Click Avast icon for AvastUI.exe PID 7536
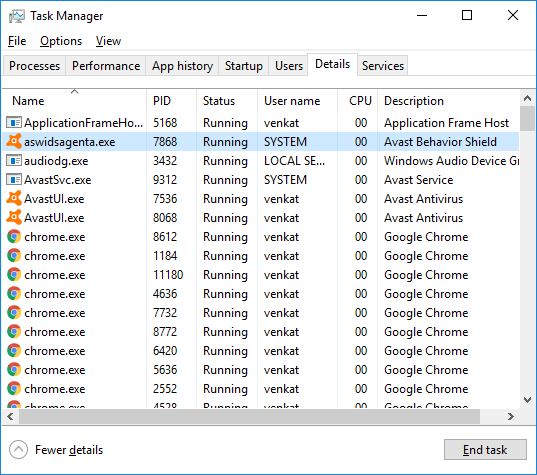This screenshot has height=475, width=537. click(x=14, y=198)
